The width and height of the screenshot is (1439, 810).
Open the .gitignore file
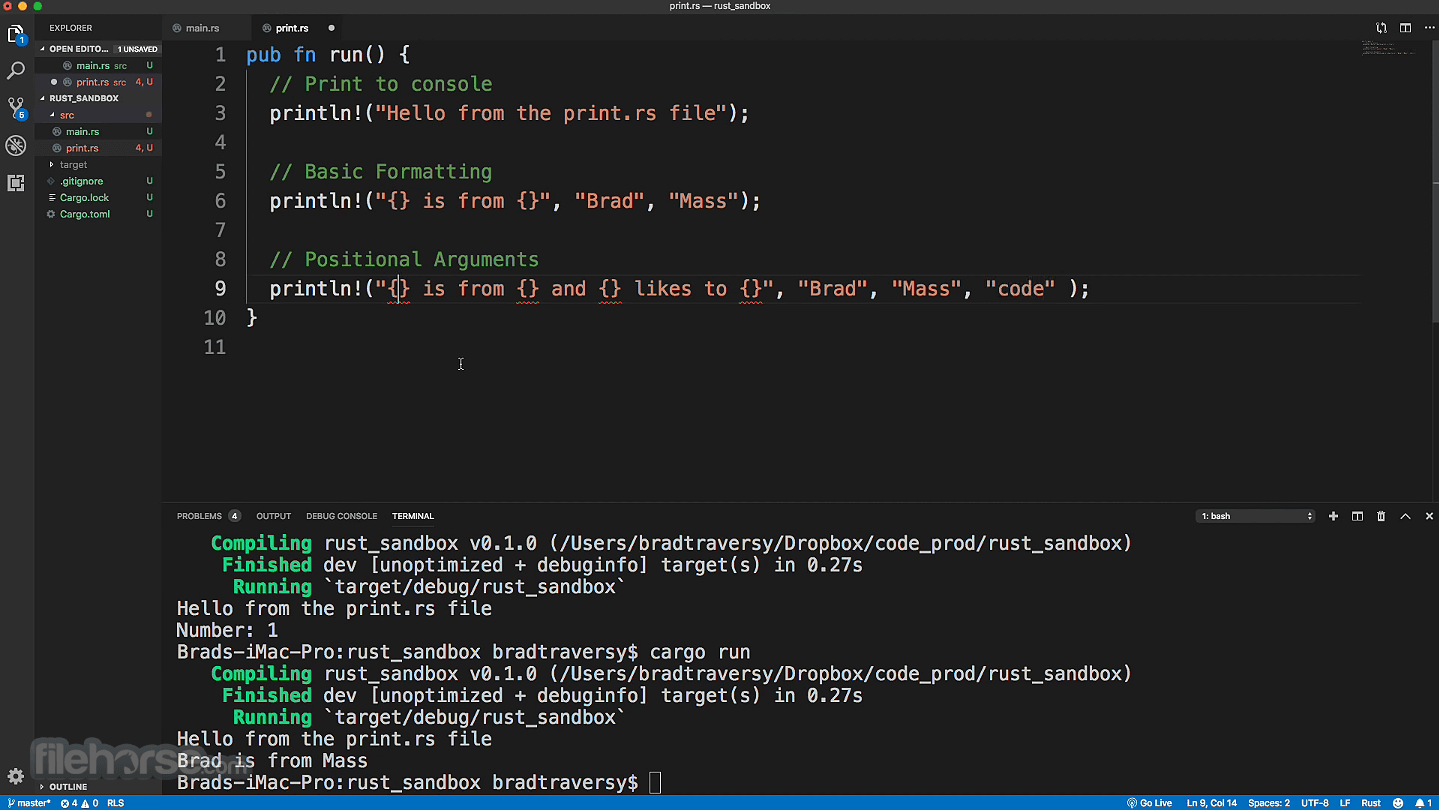98,181
